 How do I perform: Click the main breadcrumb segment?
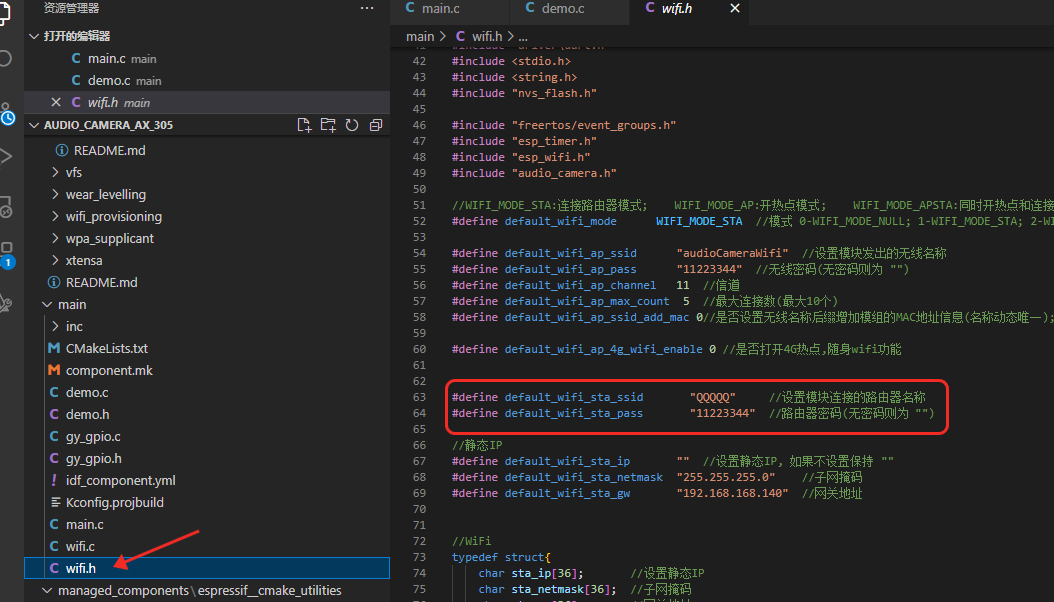[420, 36]
